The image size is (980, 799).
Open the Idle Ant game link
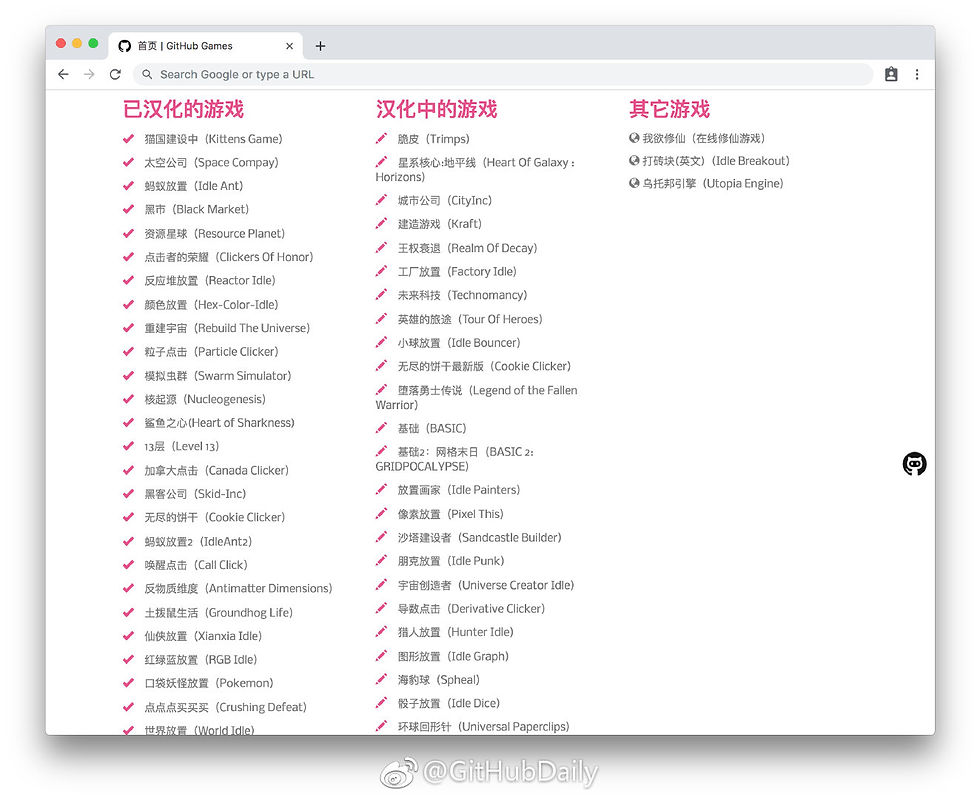(x=194, y=186)
